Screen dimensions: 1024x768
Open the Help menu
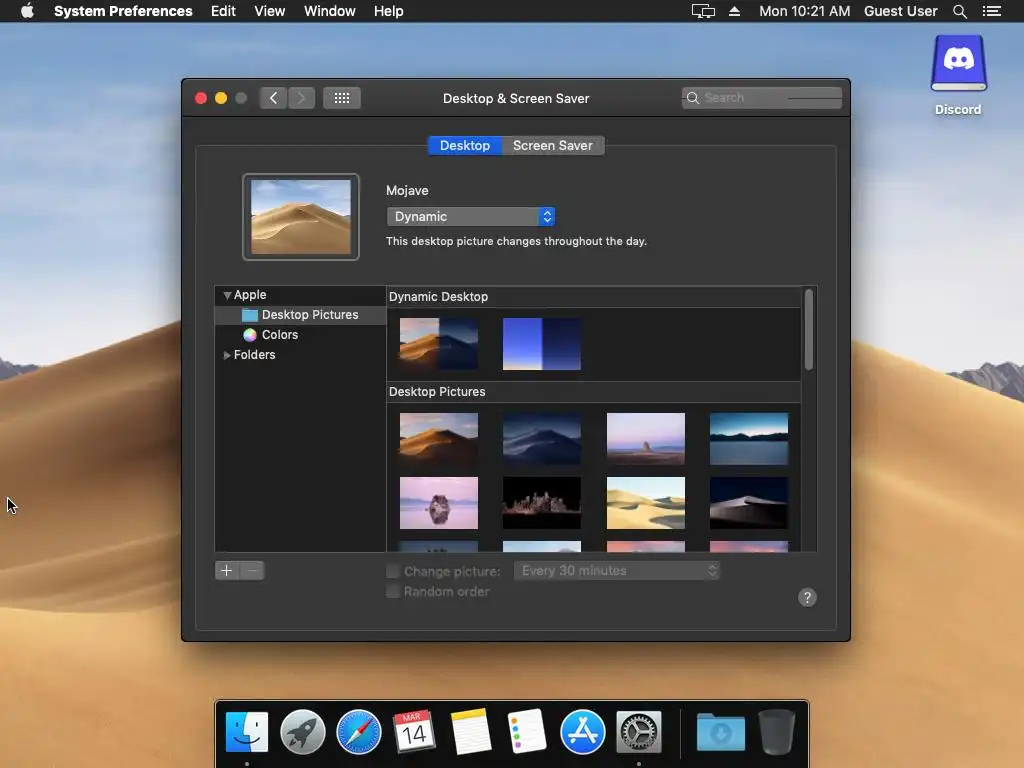point(388,11)
